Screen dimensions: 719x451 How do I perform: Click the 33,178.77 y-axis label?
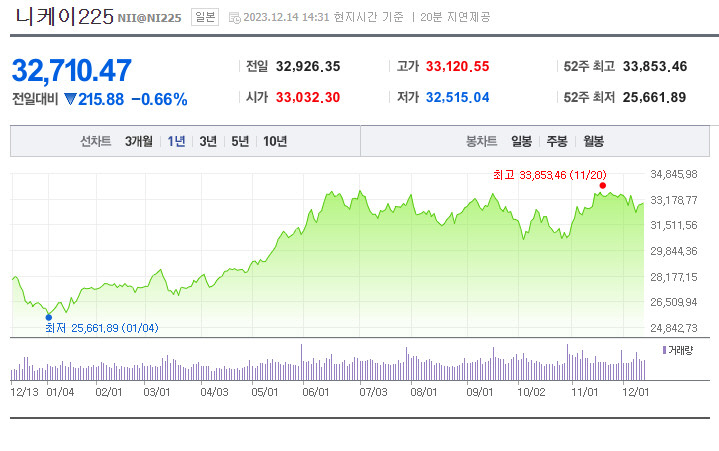[x=674, y=200]
